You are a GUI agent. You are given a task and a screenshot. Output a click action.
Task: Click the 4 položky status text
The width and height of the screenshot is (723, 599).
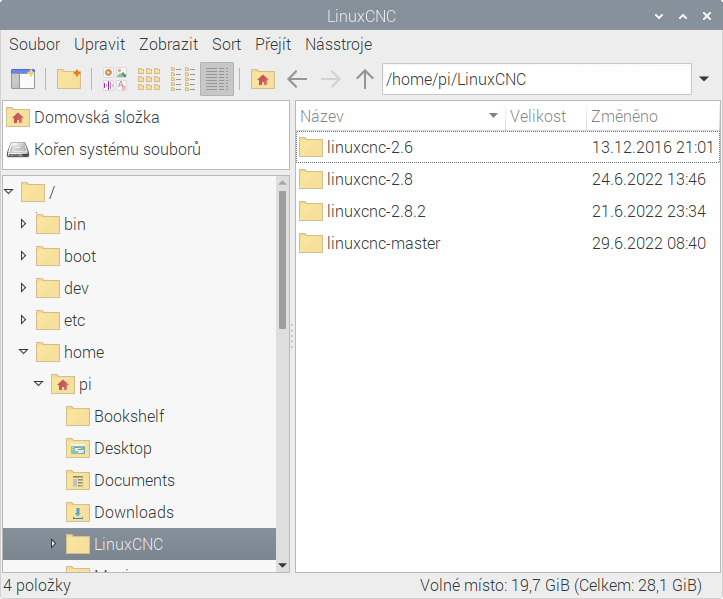tap(37, 586)
